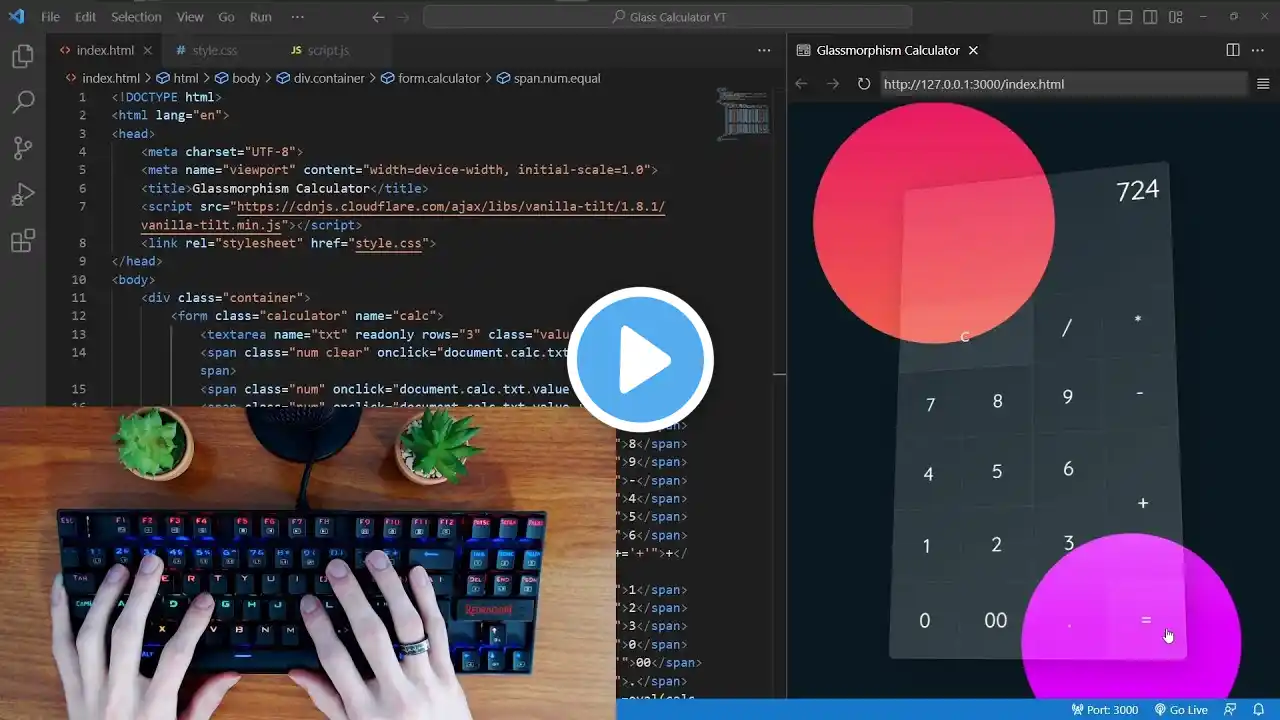Show more menus via the title bar ellipsis

[297, 17]
